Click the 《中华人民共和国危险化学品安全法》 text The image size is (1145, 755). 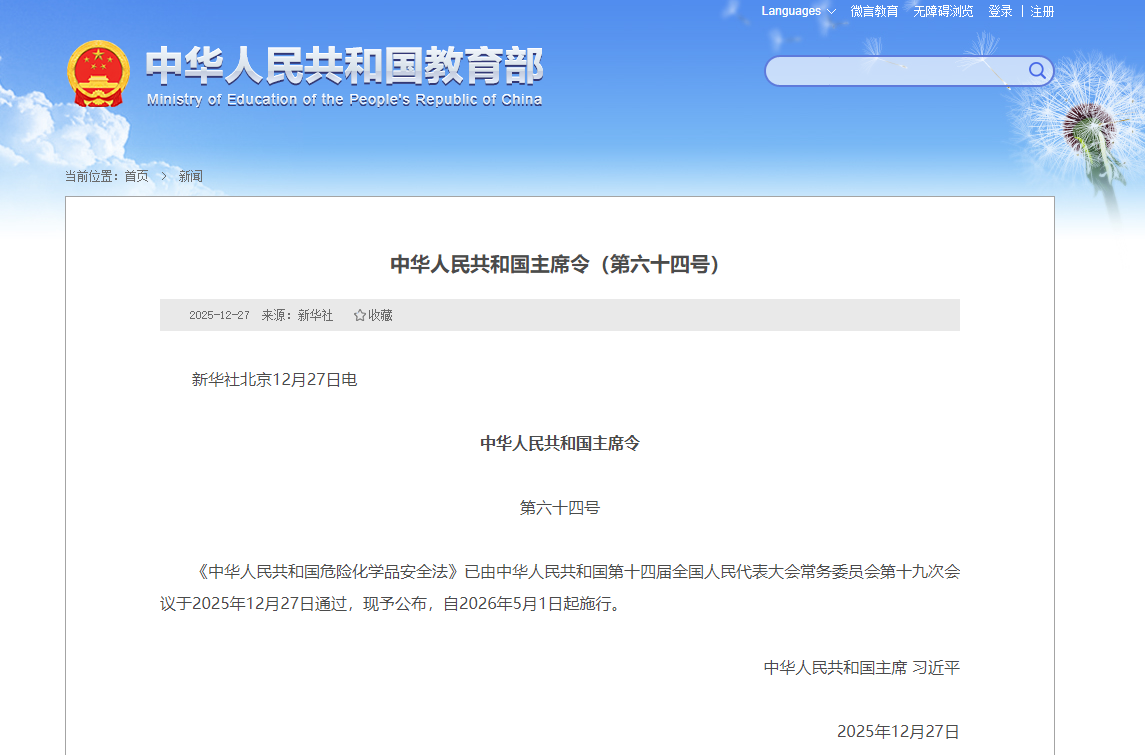coord(328,572)
